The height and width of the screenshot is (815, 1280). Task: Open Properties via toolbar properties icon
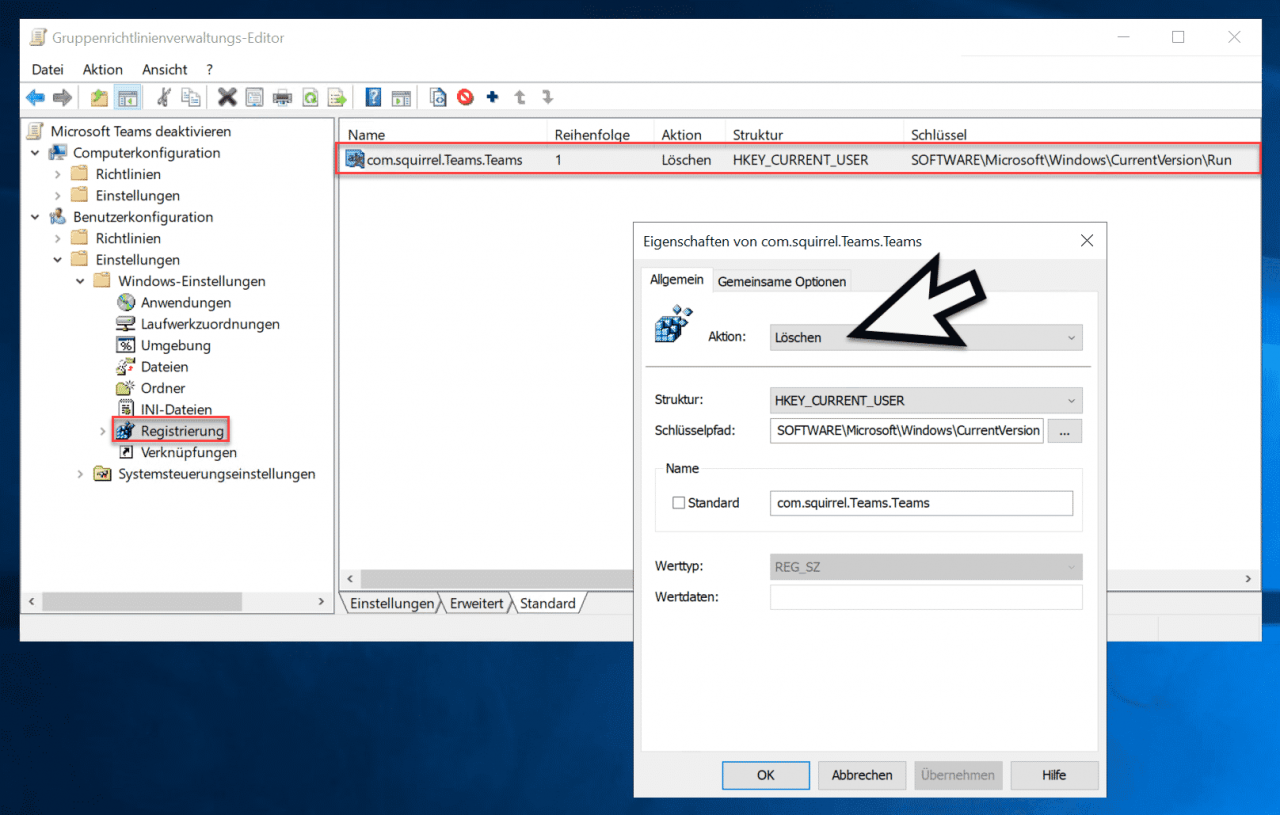(254, 97)
